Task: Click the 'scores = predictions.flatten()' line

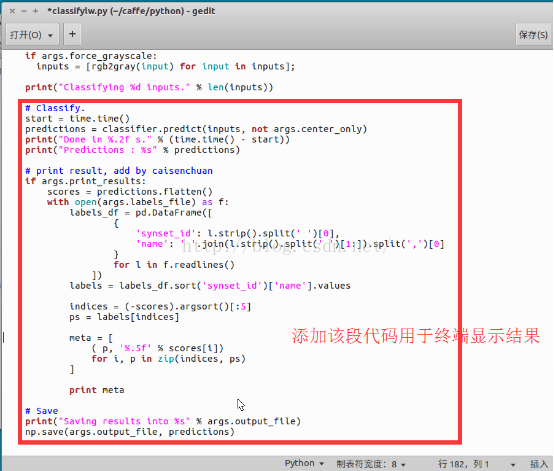Action: click(x=130, y=192)
